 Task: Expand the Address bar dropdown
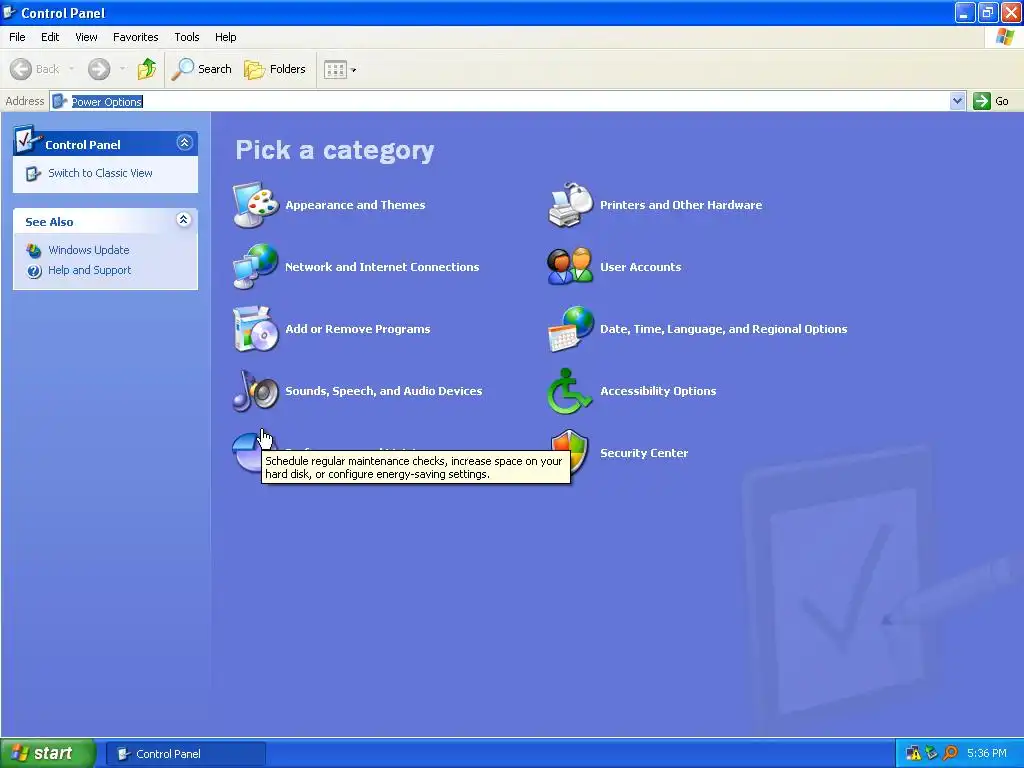[957, 101]
